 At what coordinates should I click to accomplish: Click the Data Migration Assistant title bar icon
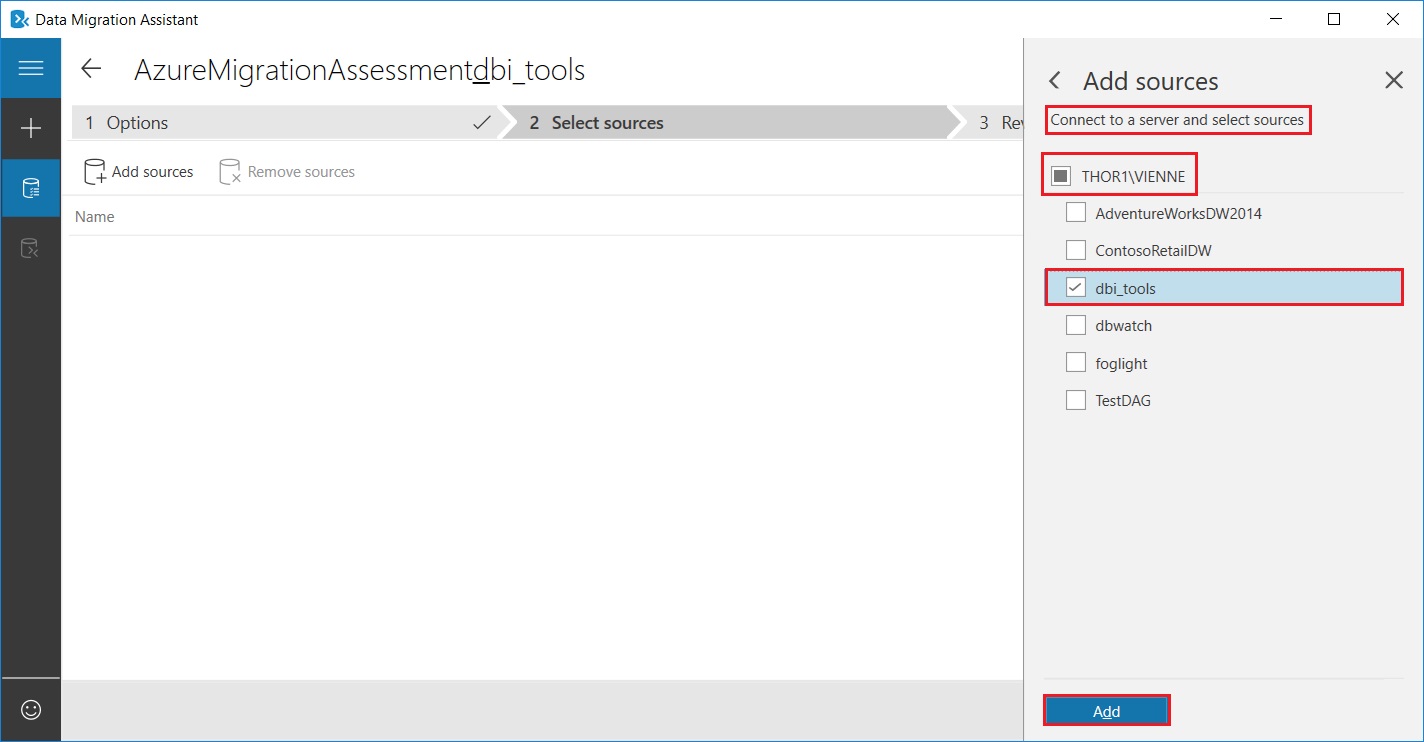19,19
